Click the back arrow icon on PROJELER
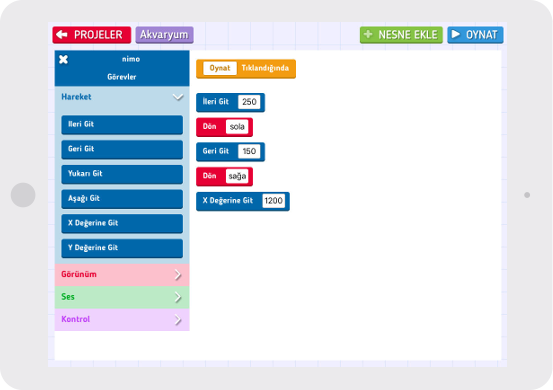Screen dimensions: 553x390 click(x=62, y=34)
